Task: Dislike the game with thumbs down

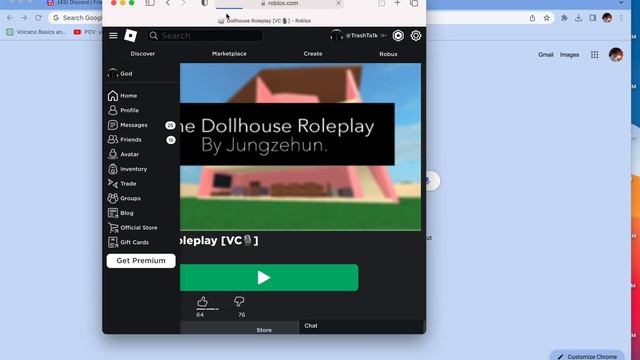Action: 239,302
